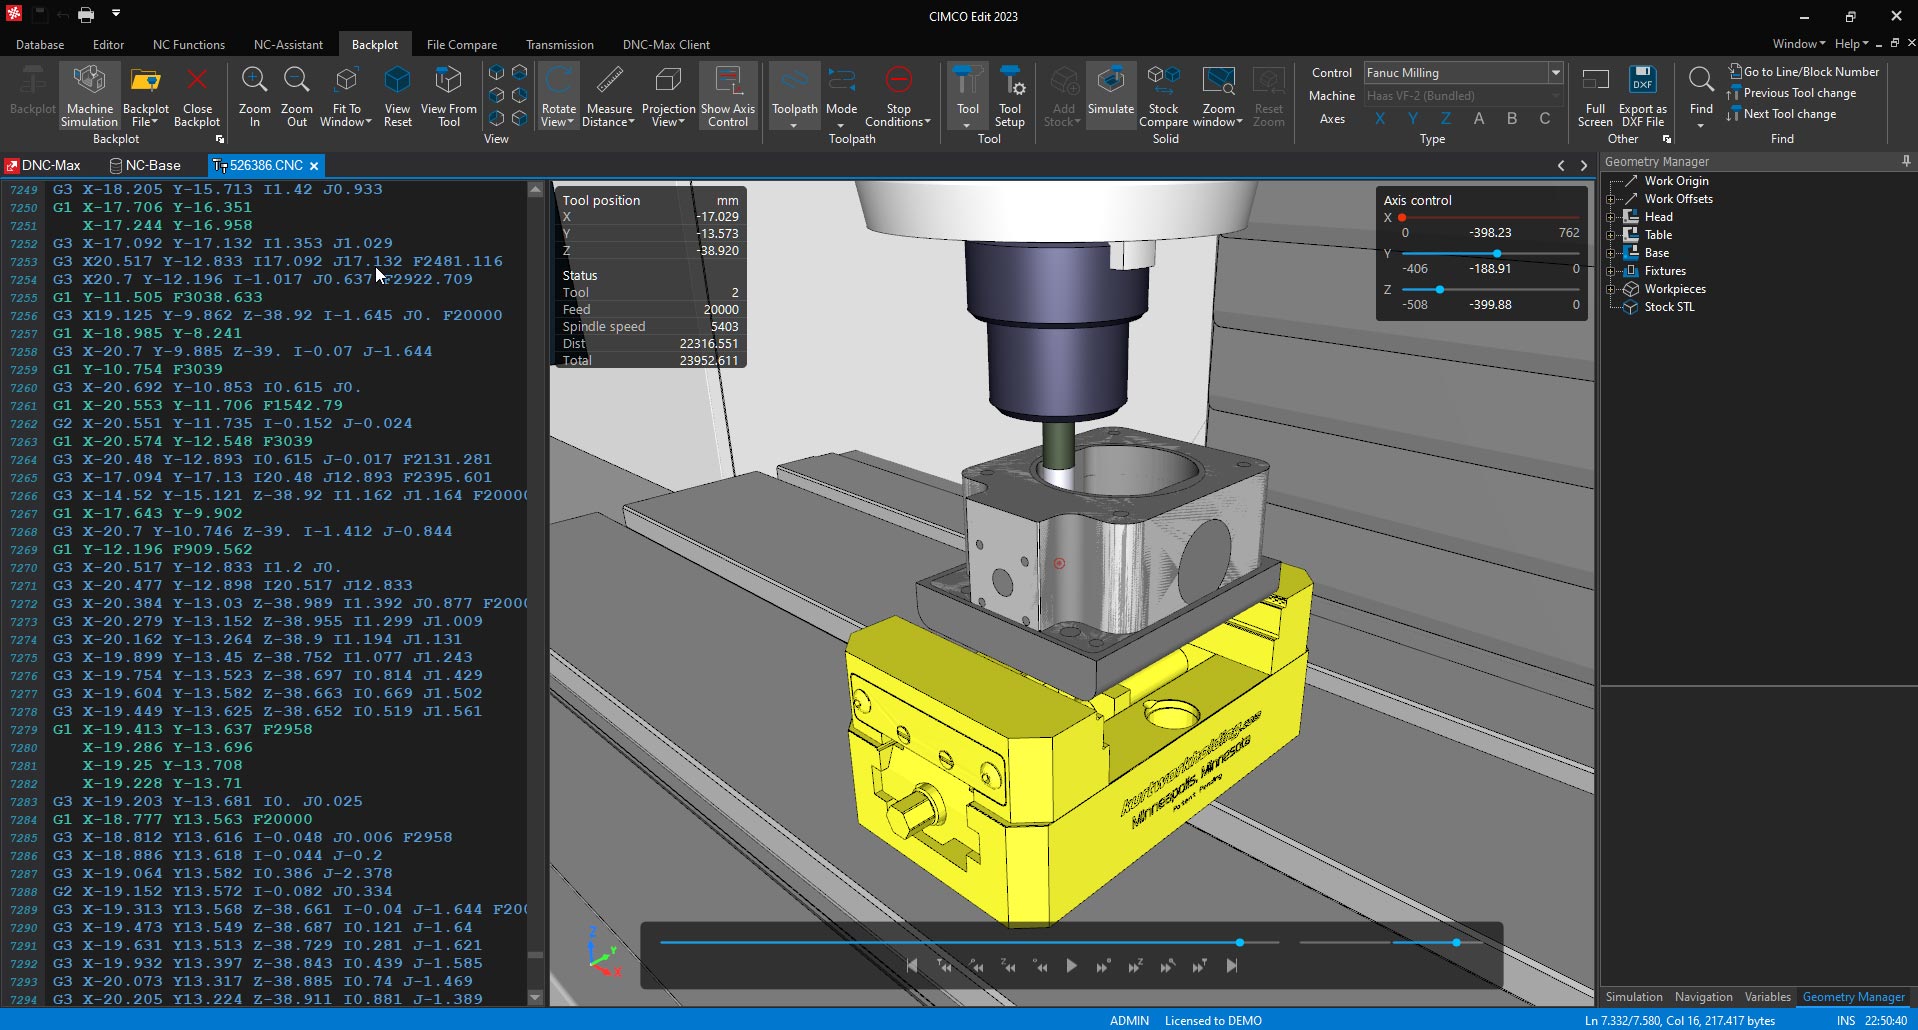Open the Control machine type dropdown
1918x1030 pixels.
coord(1554,72)
